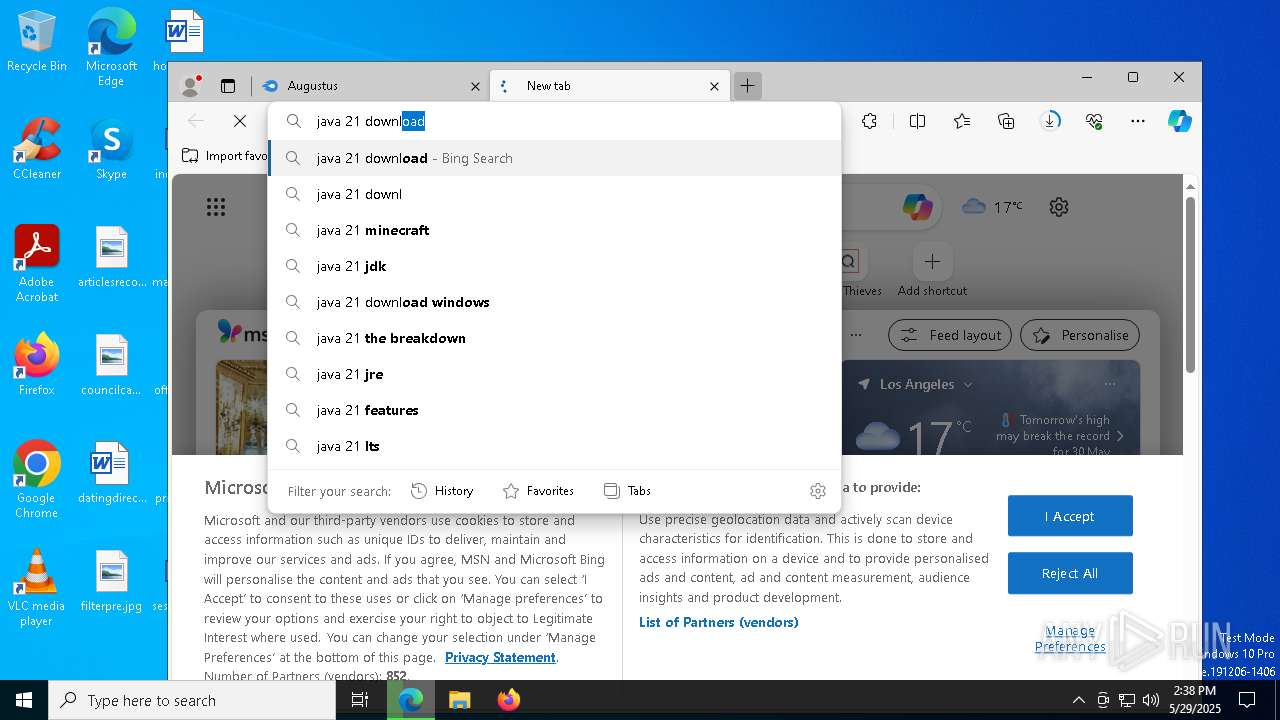Viewport: 1280px width, 720px height.
Task: Select suggestion java 21 downl
Action: coord(555,194)
